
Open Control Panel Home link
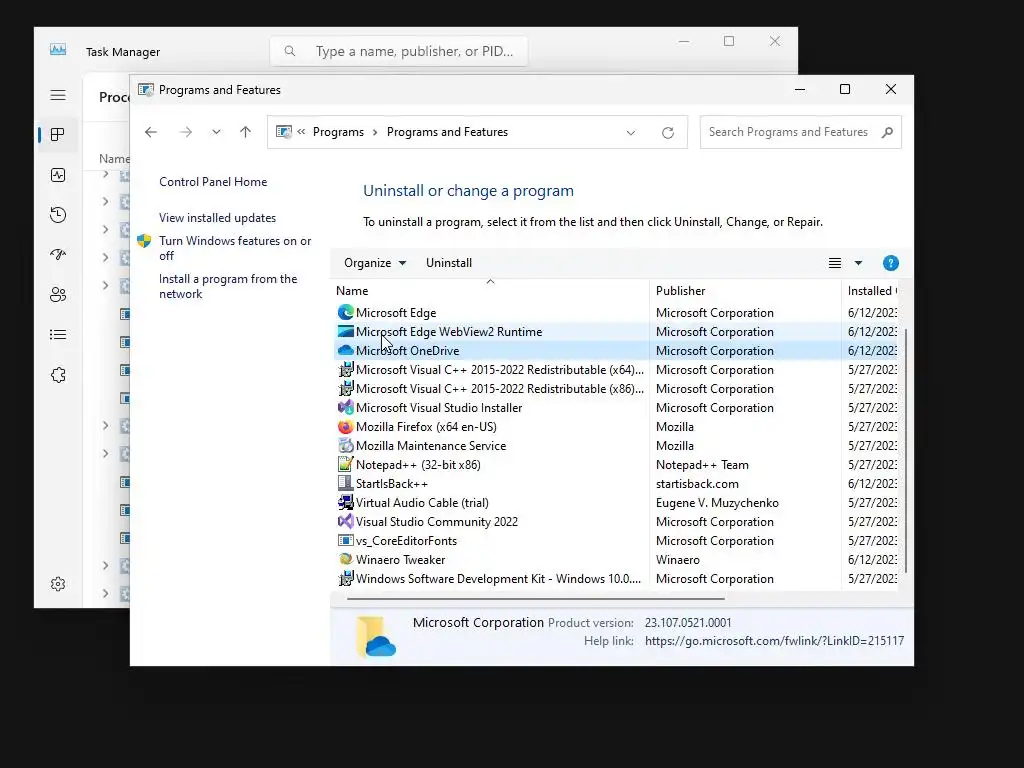(x=213, y=182)
